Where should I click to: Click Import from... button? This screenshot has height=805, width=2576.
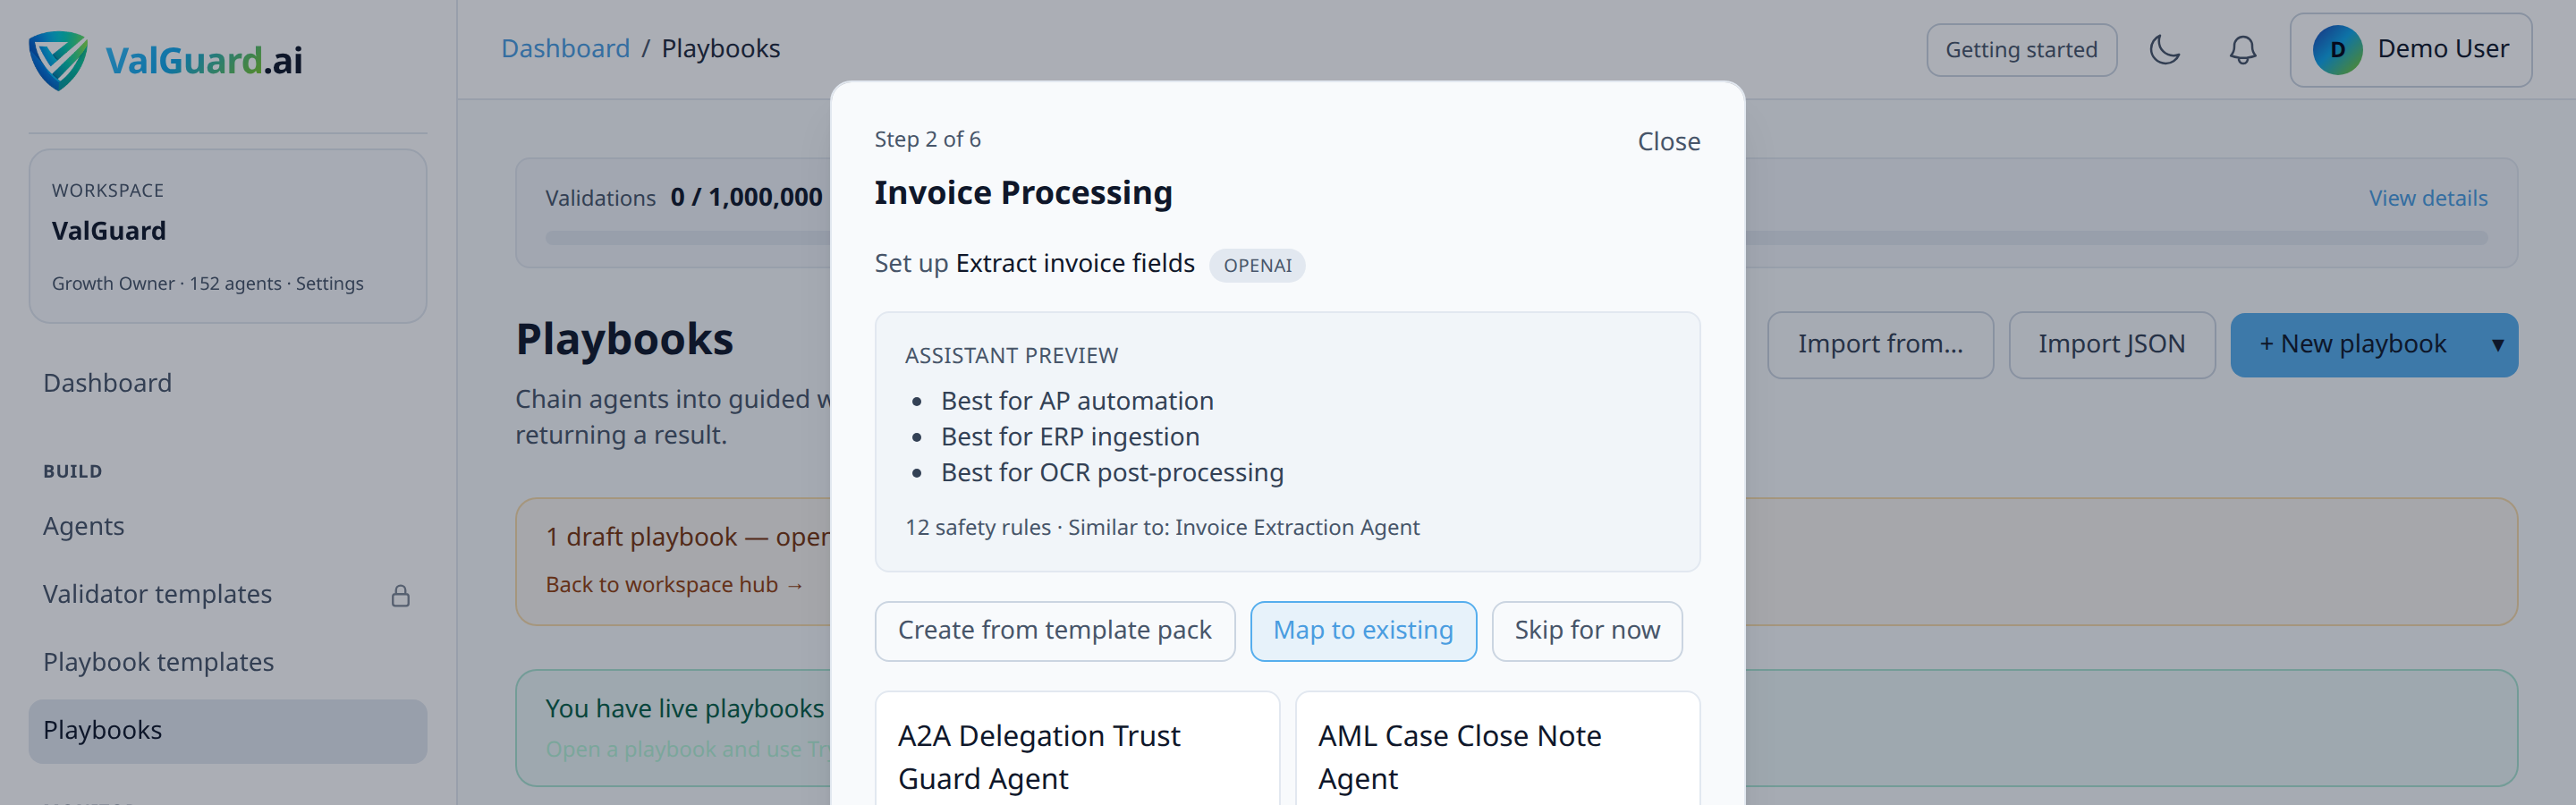pos(1879,345)
